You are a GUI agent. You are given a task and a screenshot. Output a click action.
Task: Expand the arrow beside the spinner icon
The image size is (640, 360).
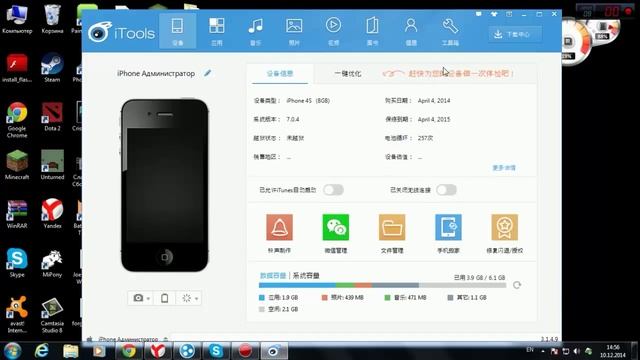[x=196, y=299]
